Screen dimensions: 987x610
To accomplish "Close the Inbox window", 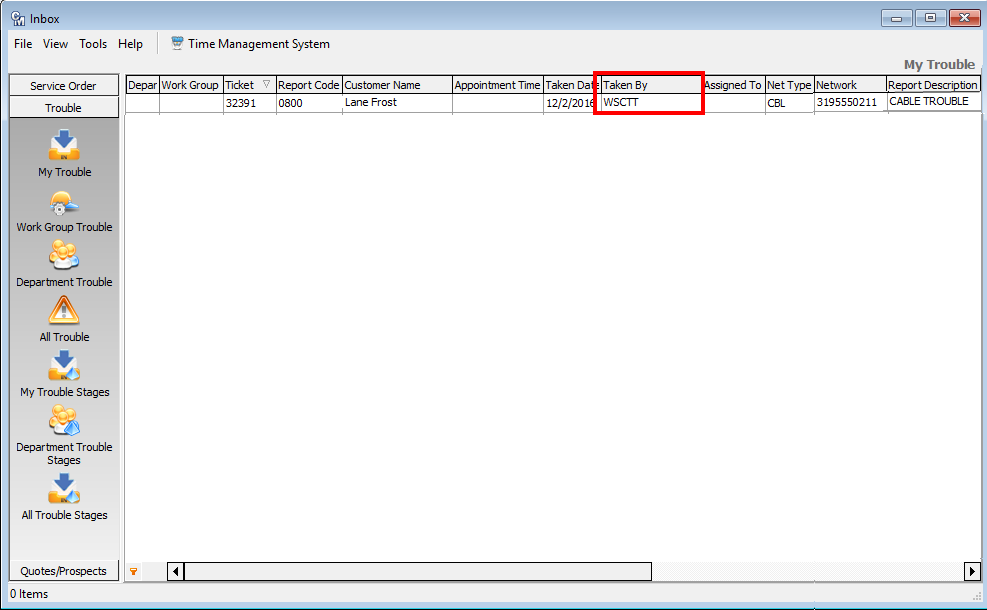I will pos(964,18).
